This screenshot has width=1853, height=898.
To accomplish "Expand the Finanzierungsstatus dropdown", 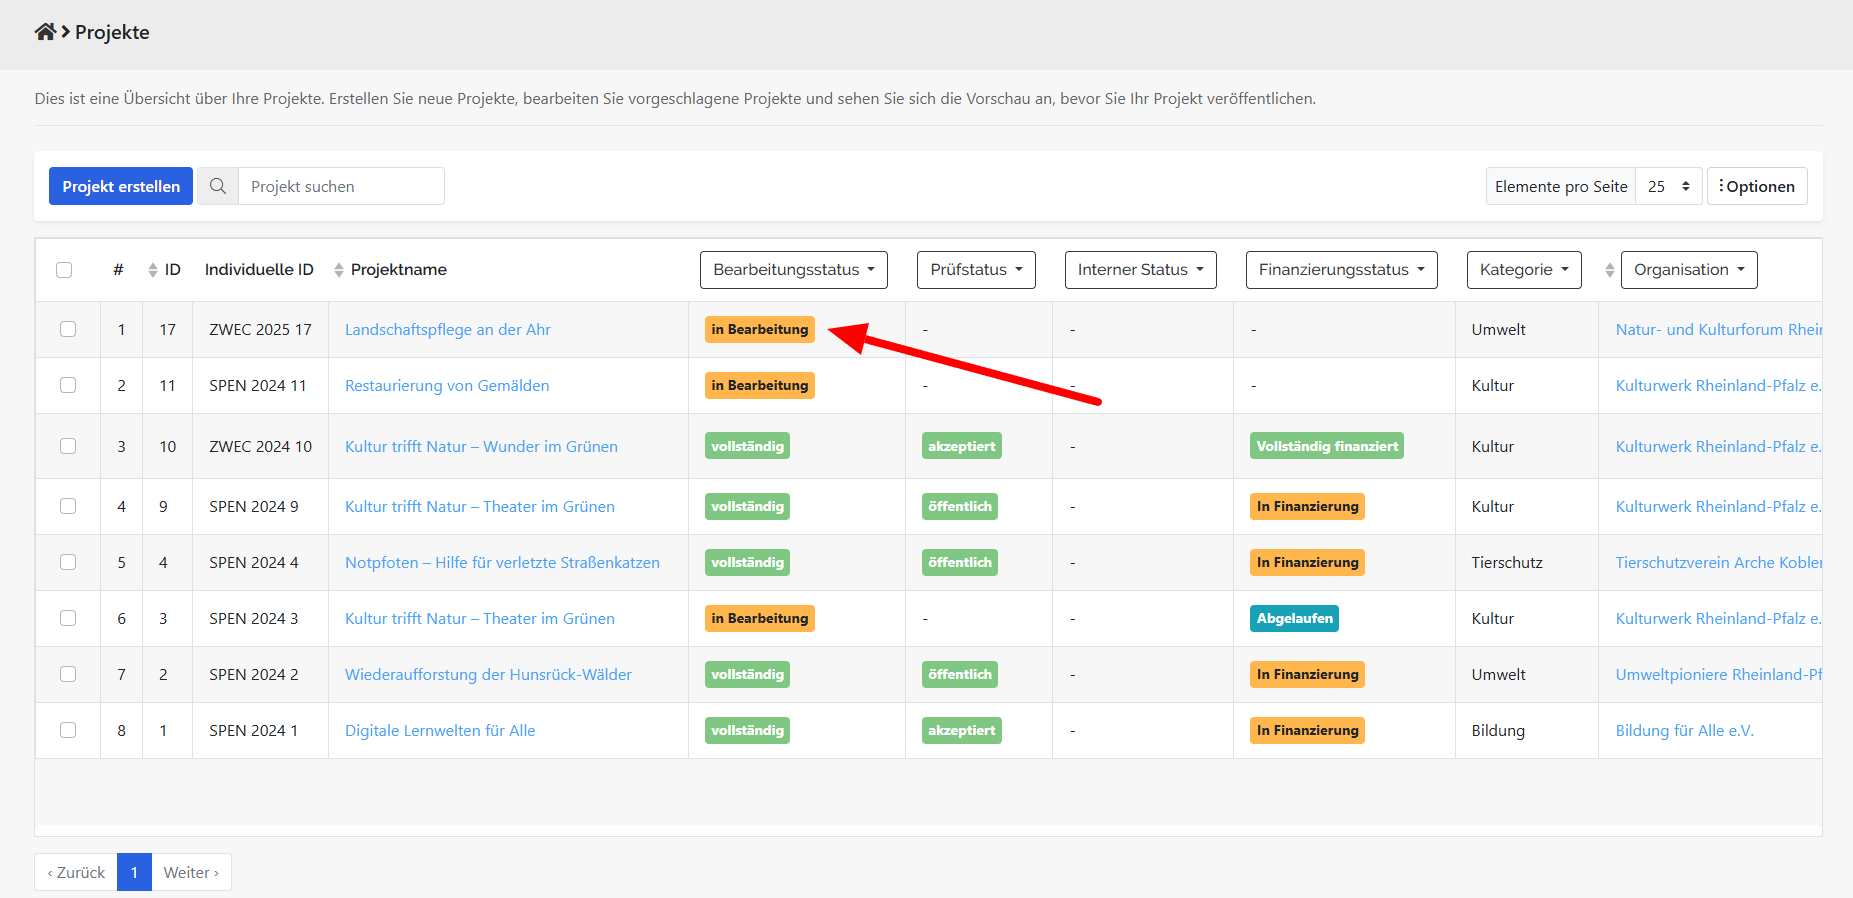I will (x=1340, y=270).
